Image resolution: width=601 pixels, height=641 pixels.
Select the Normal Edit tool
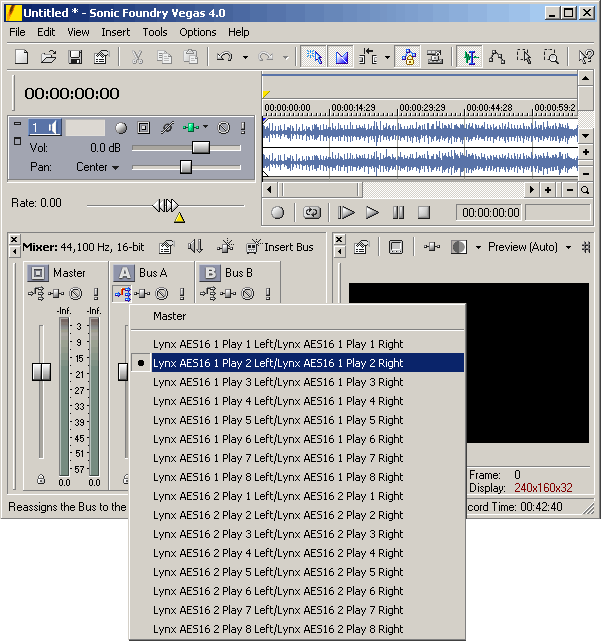[470, 56]
